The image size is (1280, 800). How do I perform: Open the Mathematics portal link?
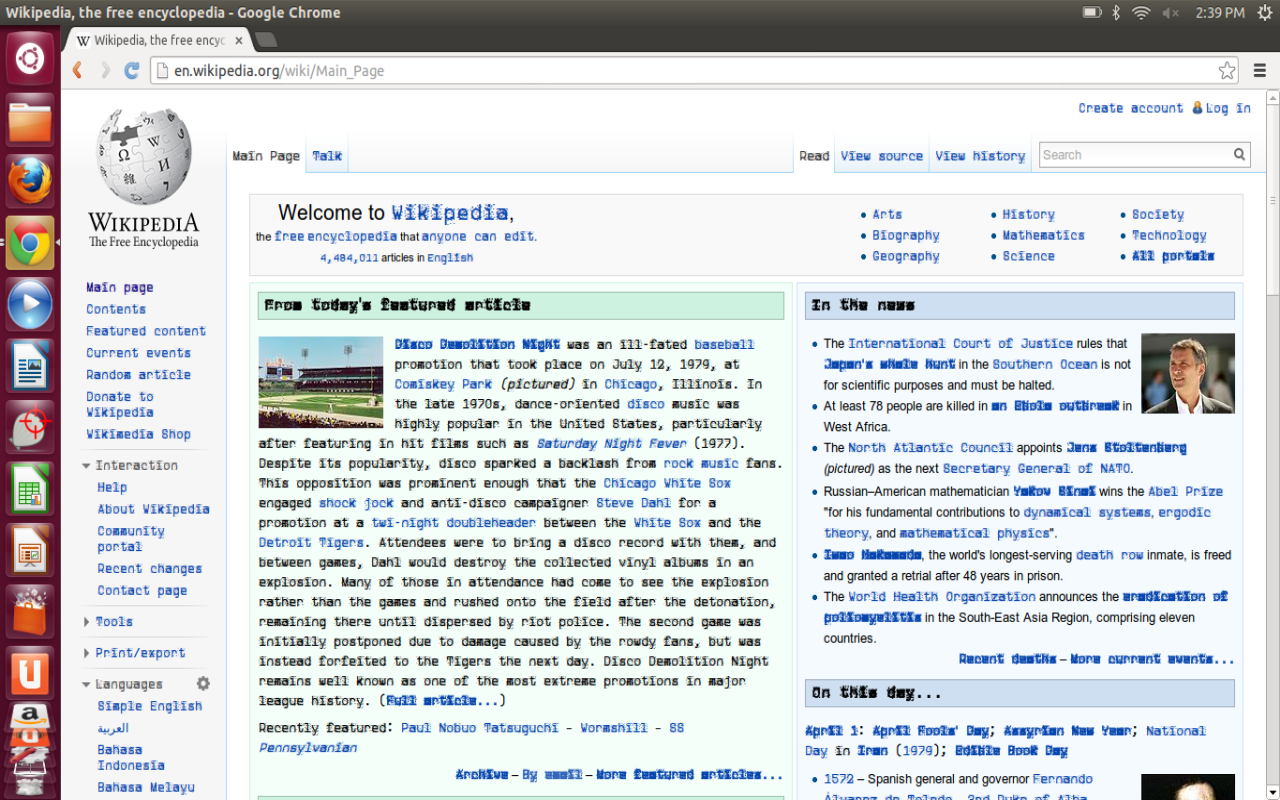pos(1044,236)
